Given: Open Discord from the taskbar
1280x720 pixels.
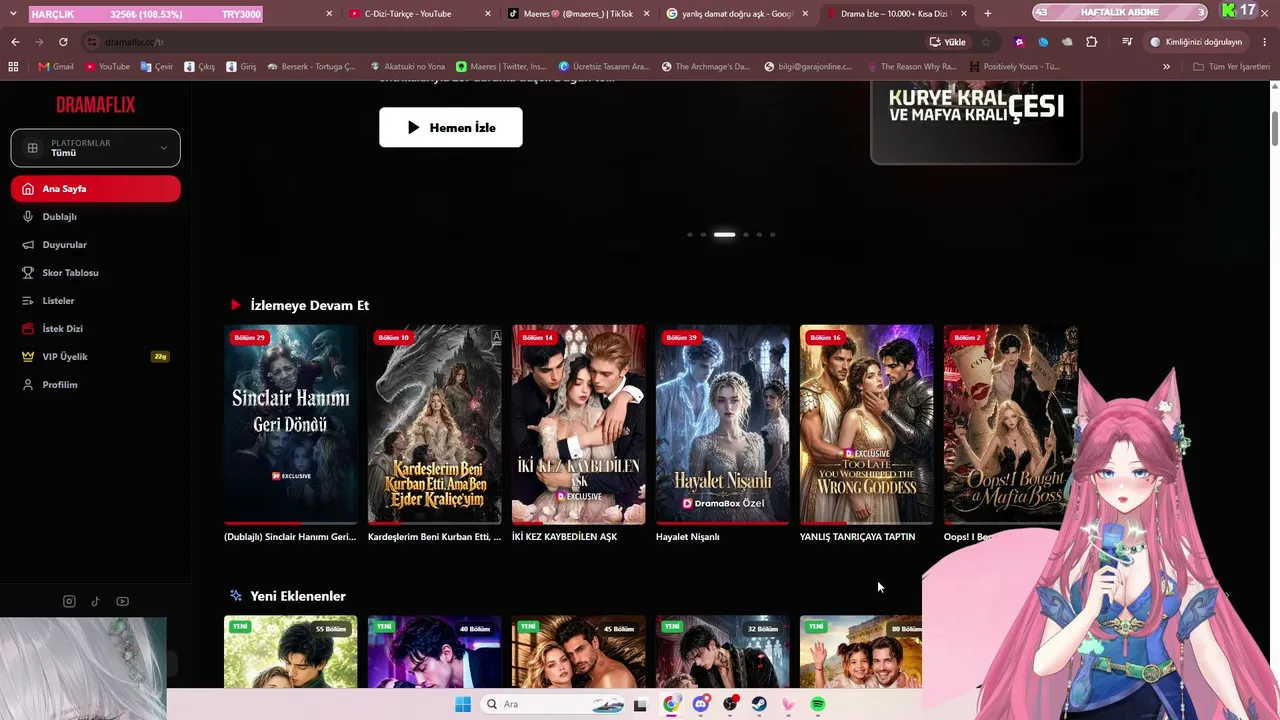Looking at the screenshot, I should coord(701,704).
